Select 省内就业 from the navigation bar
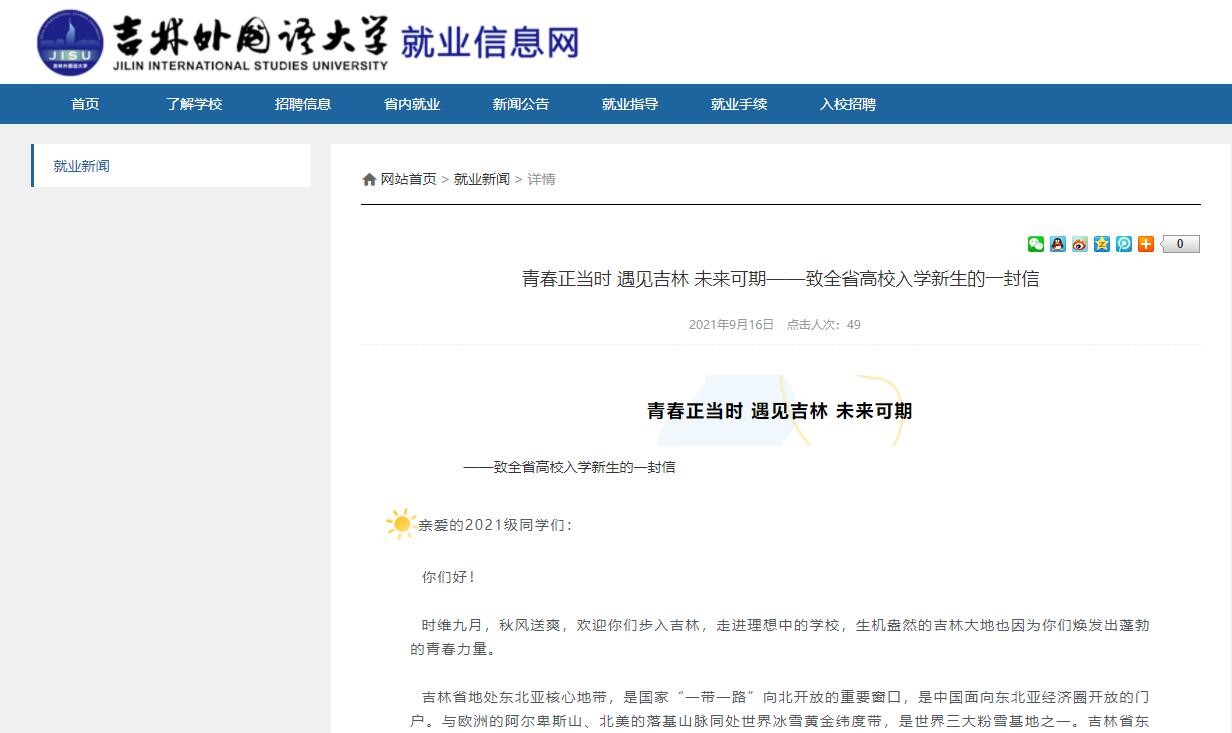 tap(412, 104)
